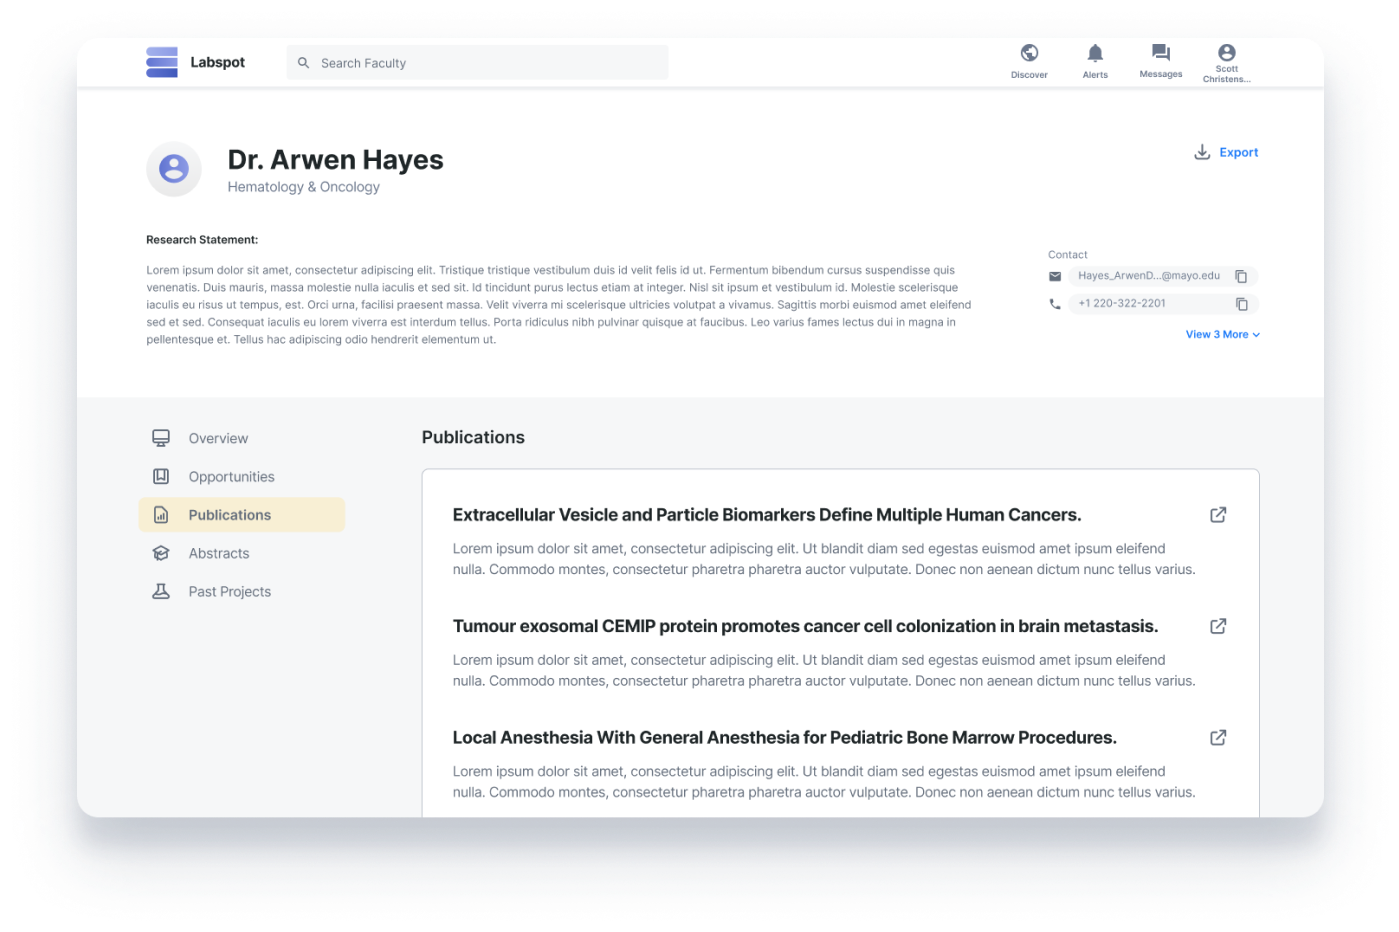
Task: Click the Contact label
Action: [1067, 255]
